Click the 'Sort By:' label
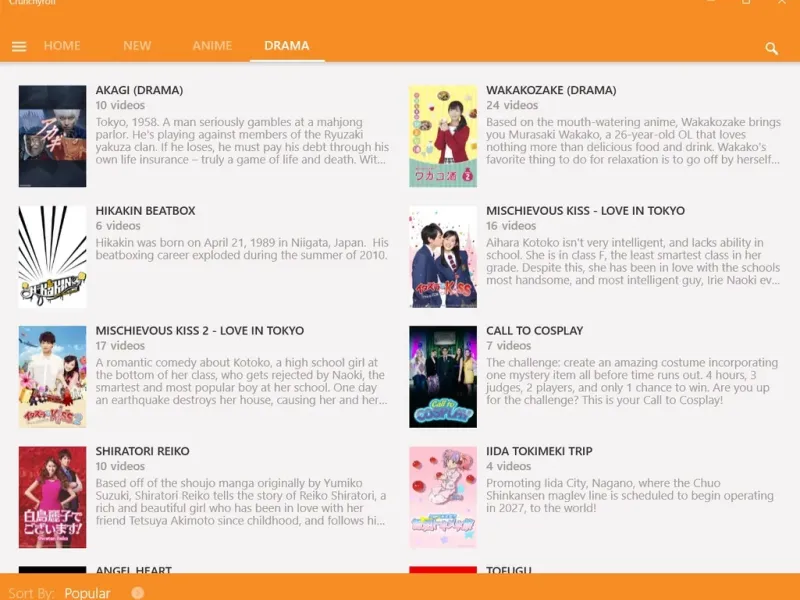Screen dimensions: 800x600 click(32, 593)
